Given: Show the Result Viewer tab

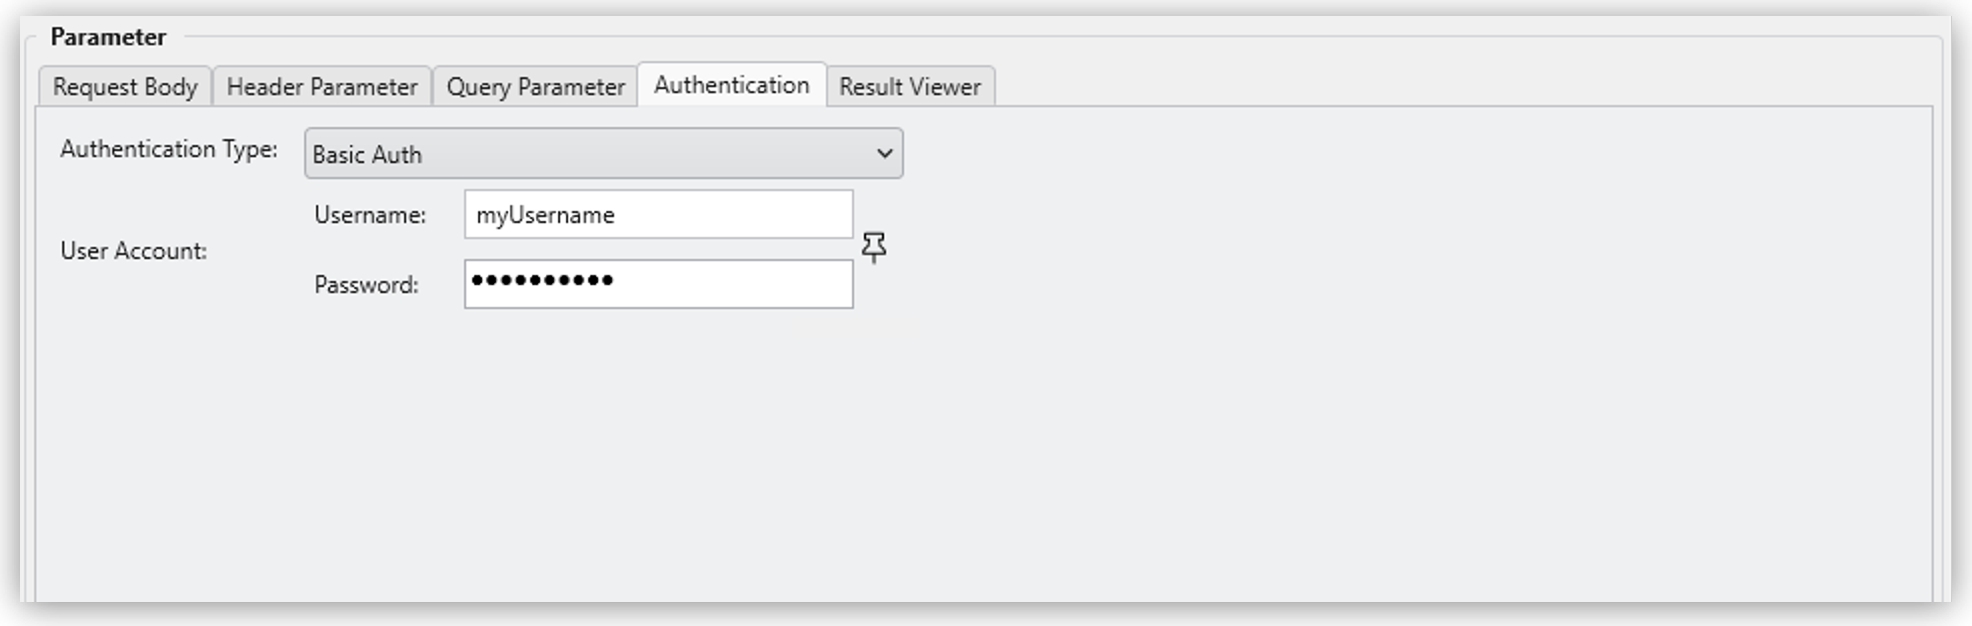Looking at the screenshot, I should click(910, 87).
